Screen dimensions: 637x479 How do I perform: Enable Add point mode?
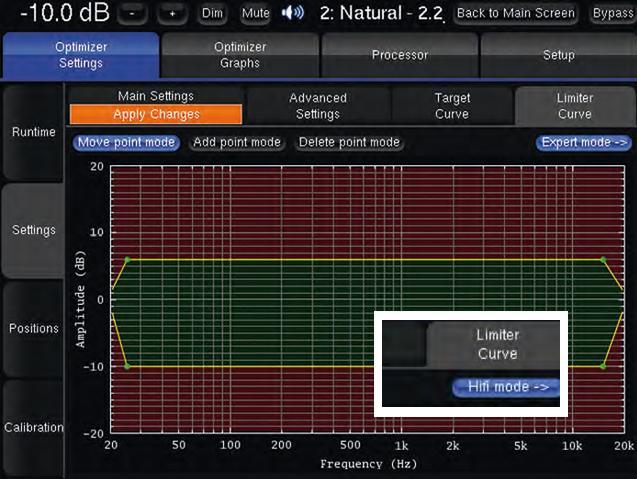coord(237,142)
